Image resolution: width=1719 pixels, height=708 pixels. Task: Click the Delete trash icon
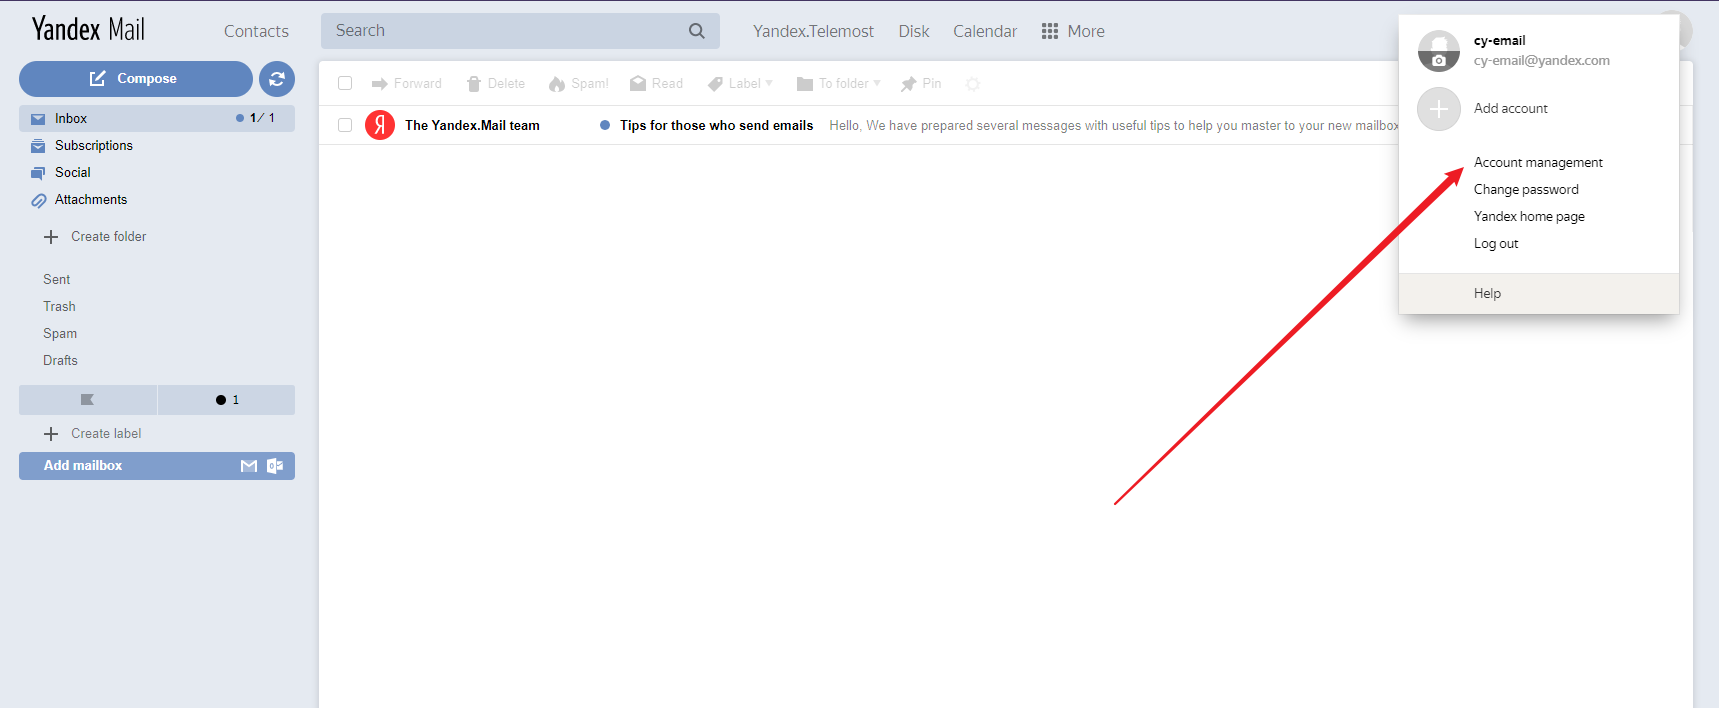474,84
